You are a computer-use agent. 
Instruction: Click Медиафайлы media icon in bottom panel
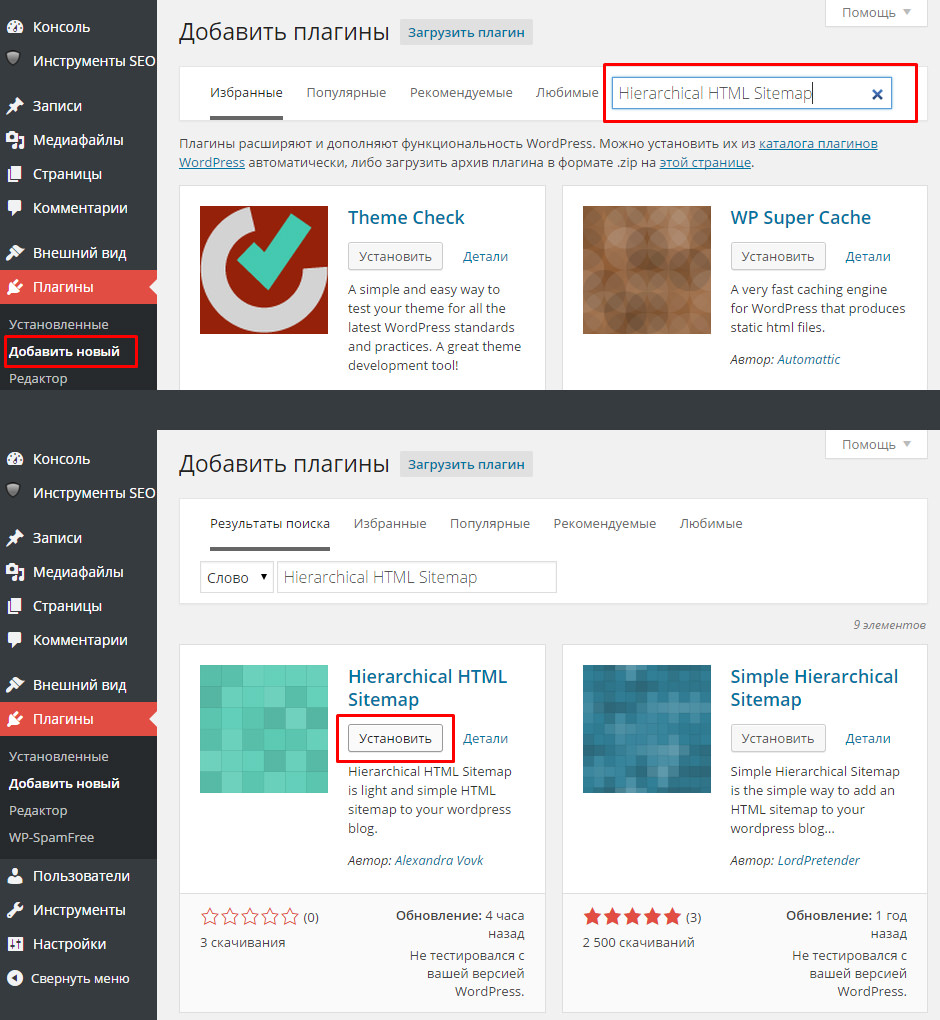15,572
